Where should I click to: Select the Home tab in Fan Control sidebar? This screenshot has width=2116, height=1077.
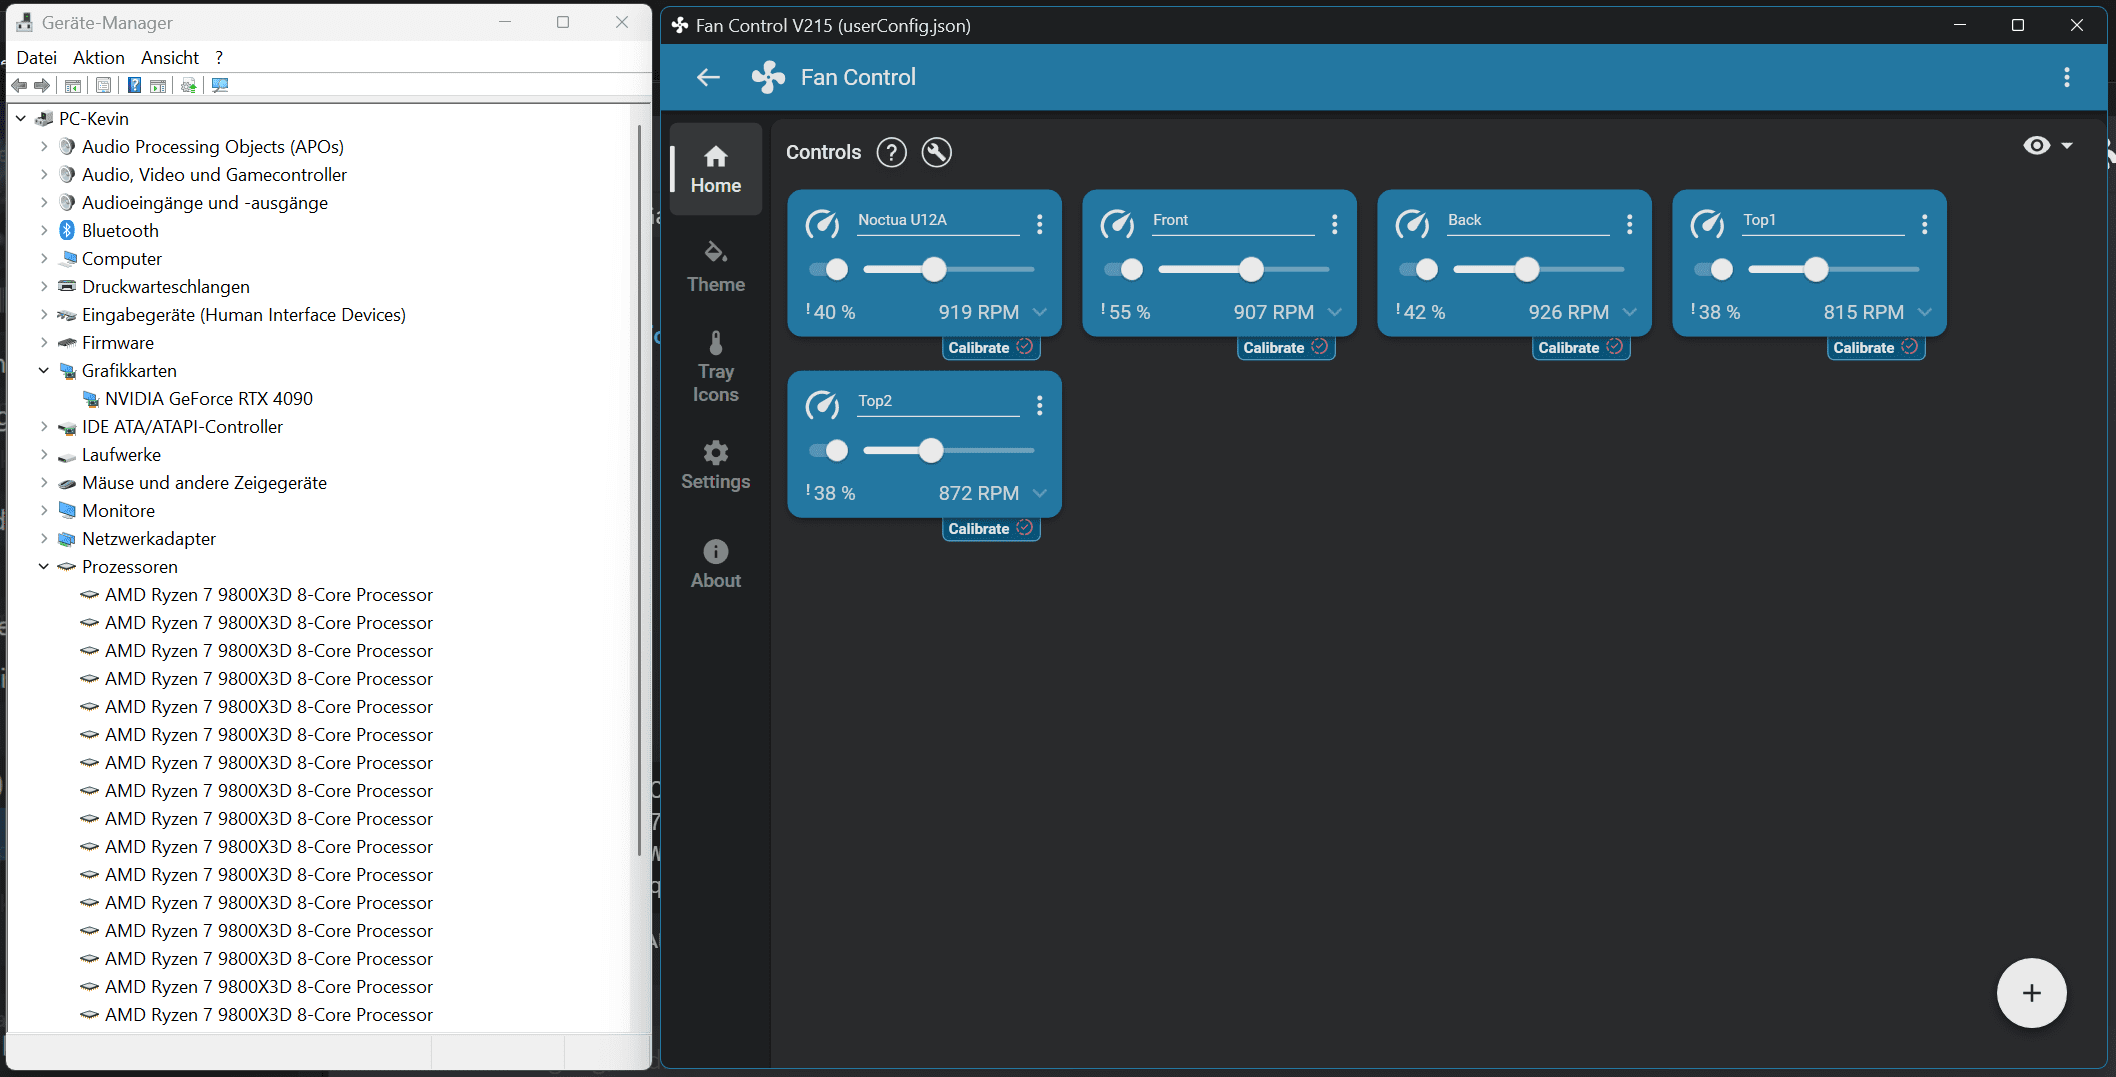point(716,169)
